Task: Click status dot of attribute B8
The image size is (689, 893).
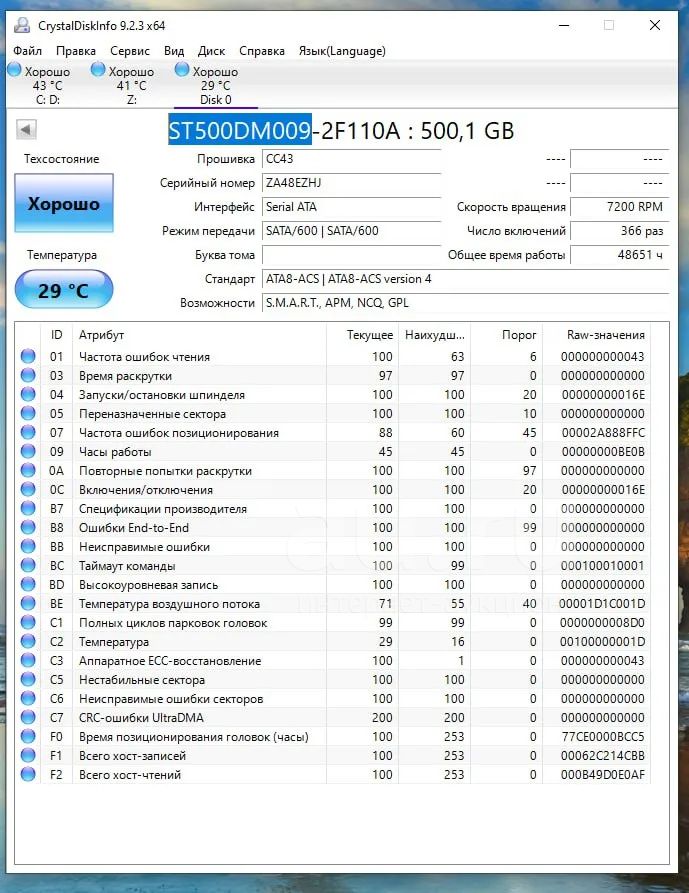Action: 28,527
